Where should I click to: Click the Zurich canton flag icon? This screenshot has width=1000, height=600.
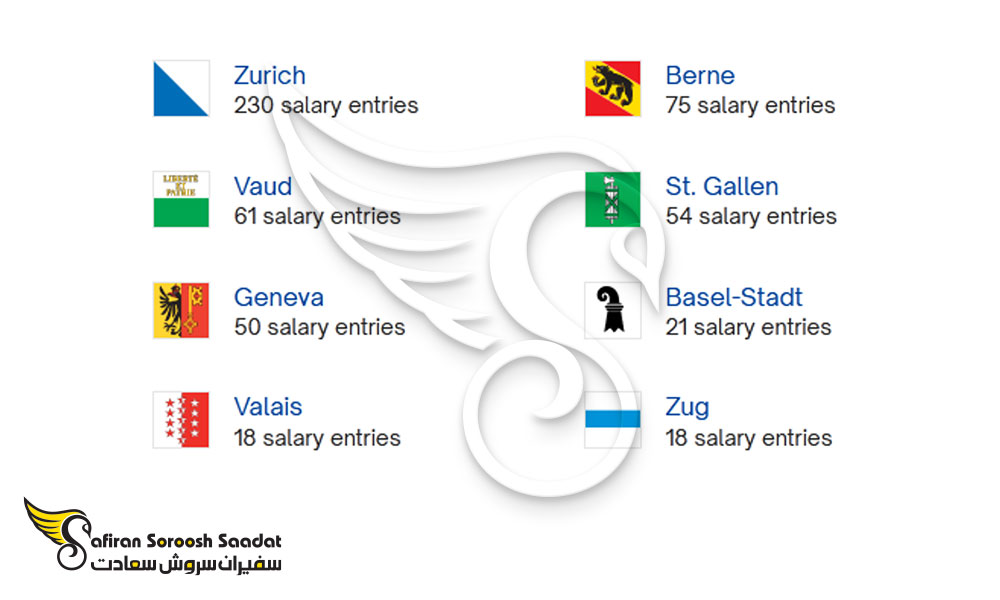(x=181, y=89)
